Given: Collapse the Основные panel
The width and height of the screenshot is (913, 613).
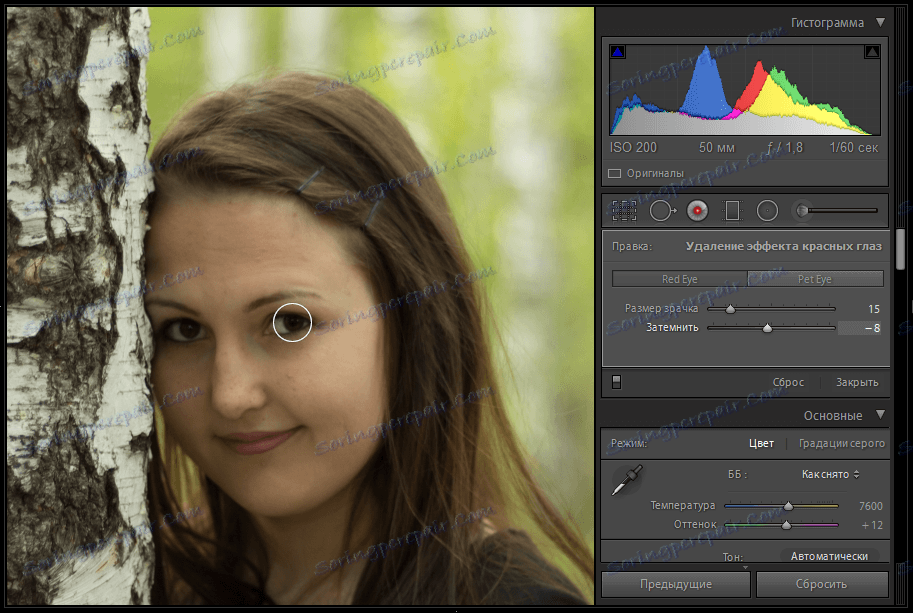Looking at the screenshot, I should 881,415.
